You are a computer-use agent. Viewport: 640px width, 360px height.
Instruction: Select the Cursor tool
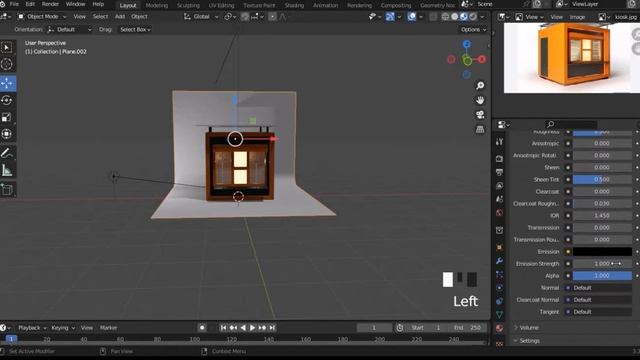click(x=7, y=64)
